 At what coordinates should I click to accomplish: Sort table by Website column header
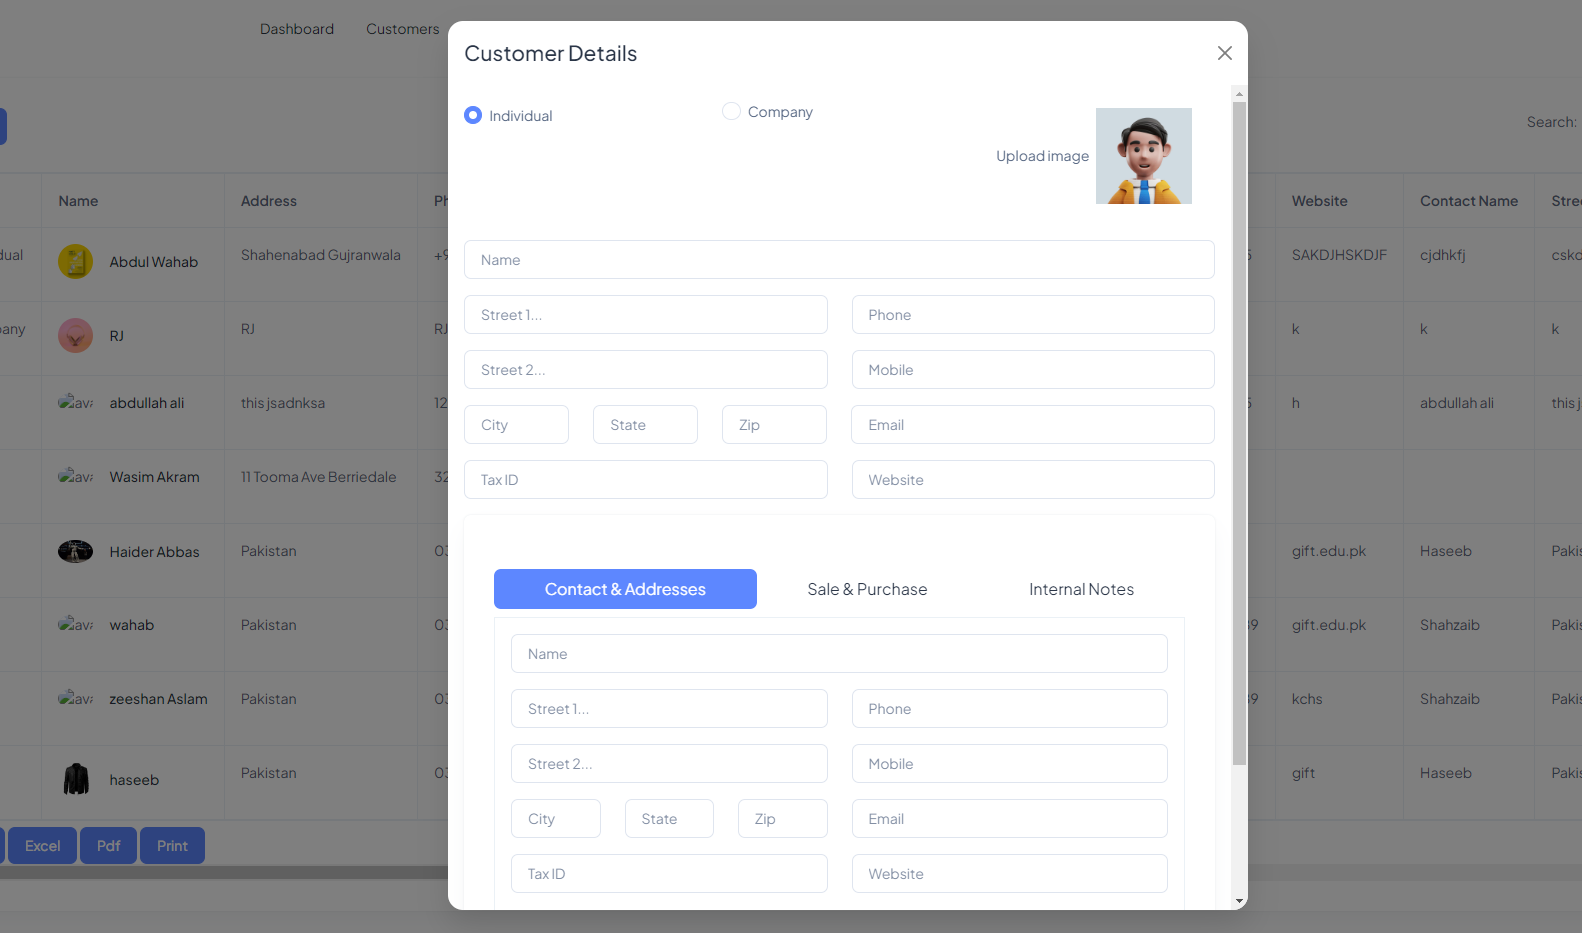coord(1319,201)
